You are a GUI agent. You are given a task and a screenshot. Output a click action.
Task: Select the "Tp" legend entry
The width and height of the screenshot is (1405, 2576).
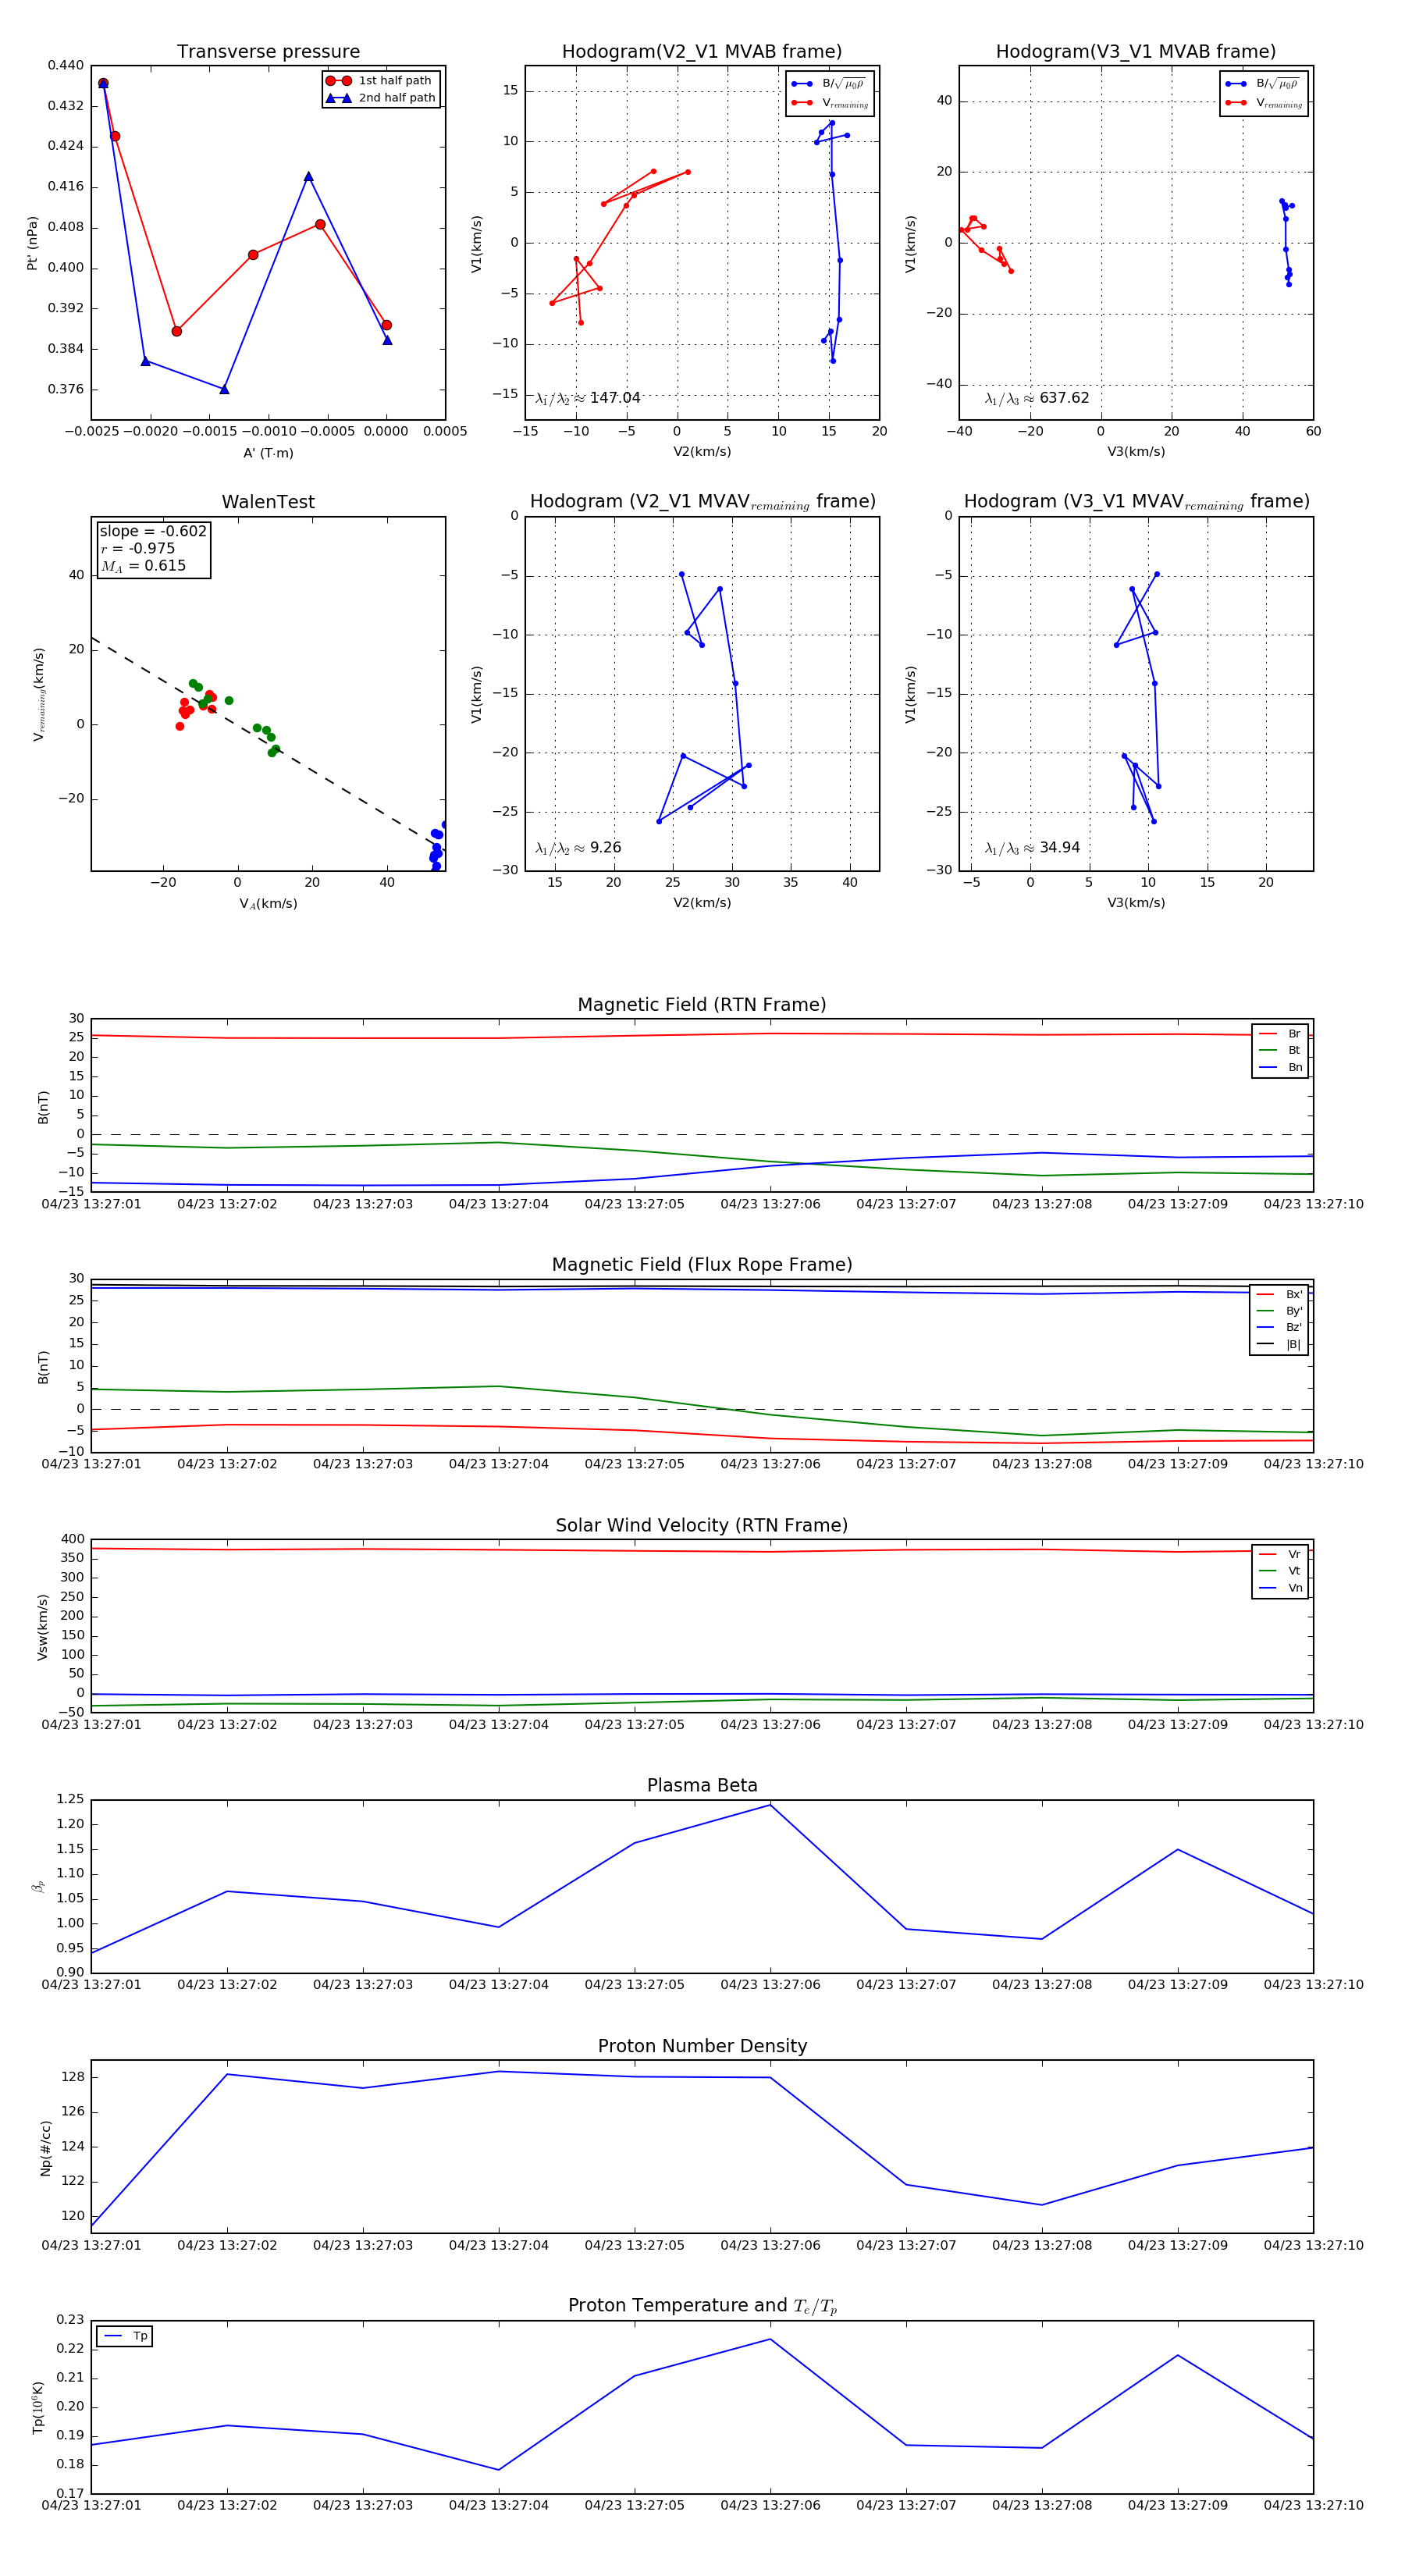[x=125, y=2336]
